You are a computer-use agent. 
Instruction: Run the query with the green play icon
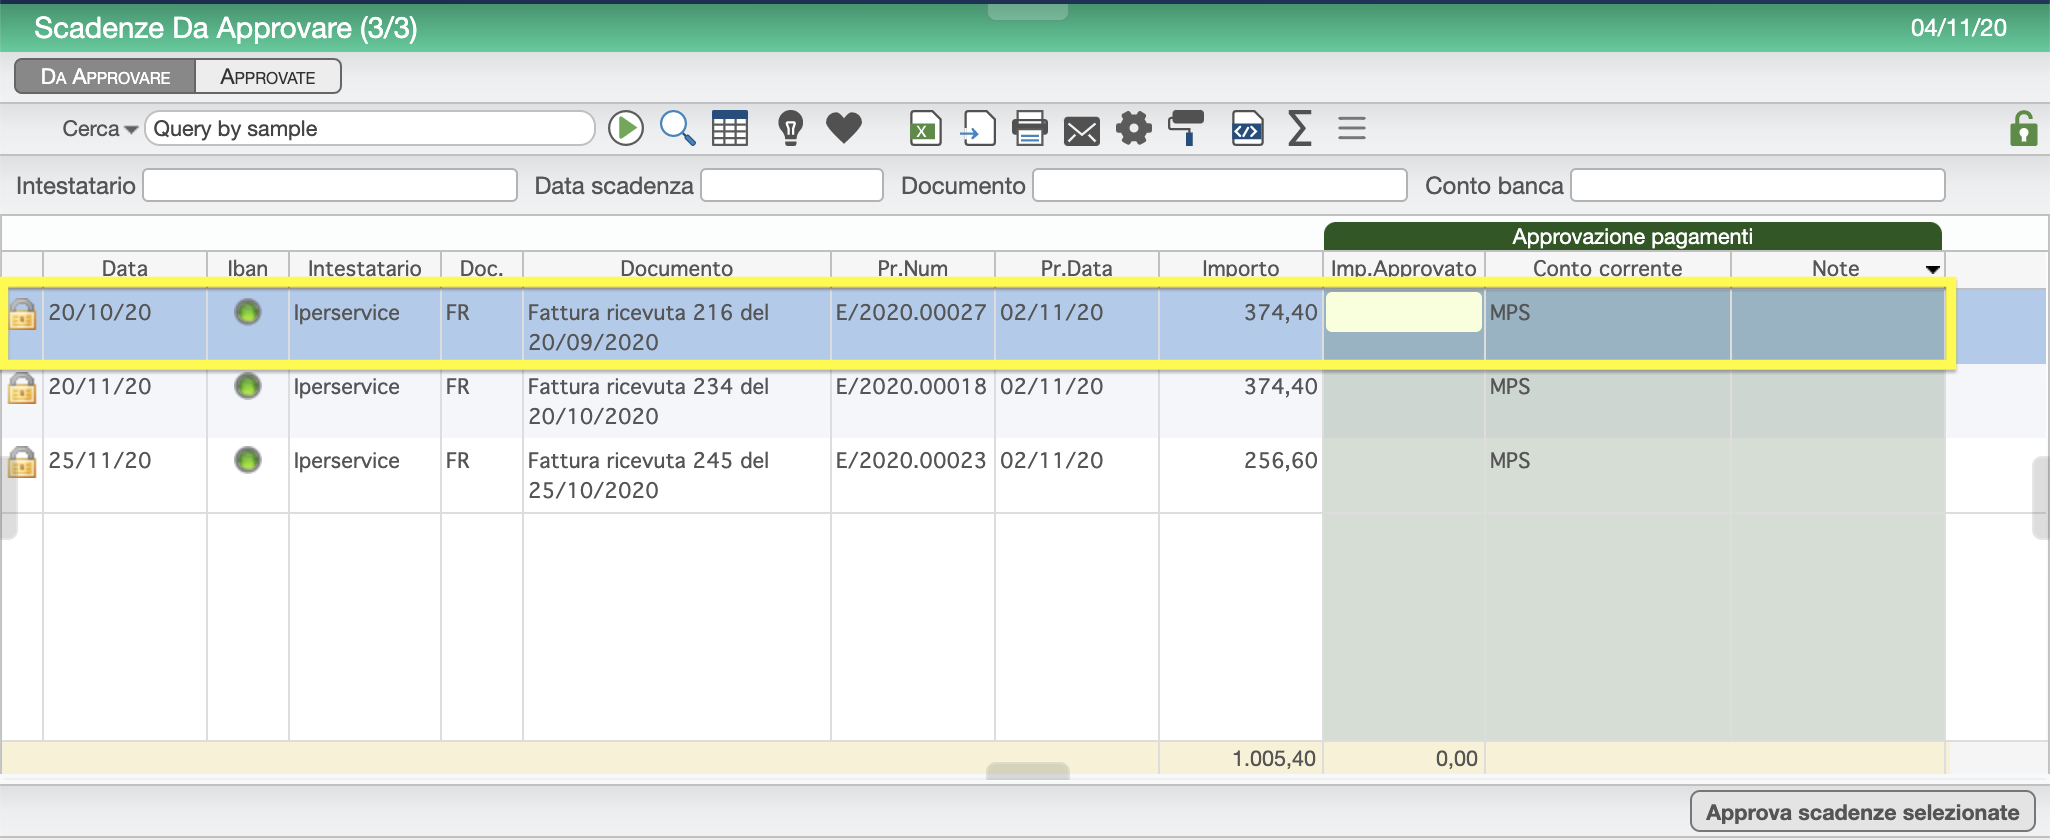(626, 128)
